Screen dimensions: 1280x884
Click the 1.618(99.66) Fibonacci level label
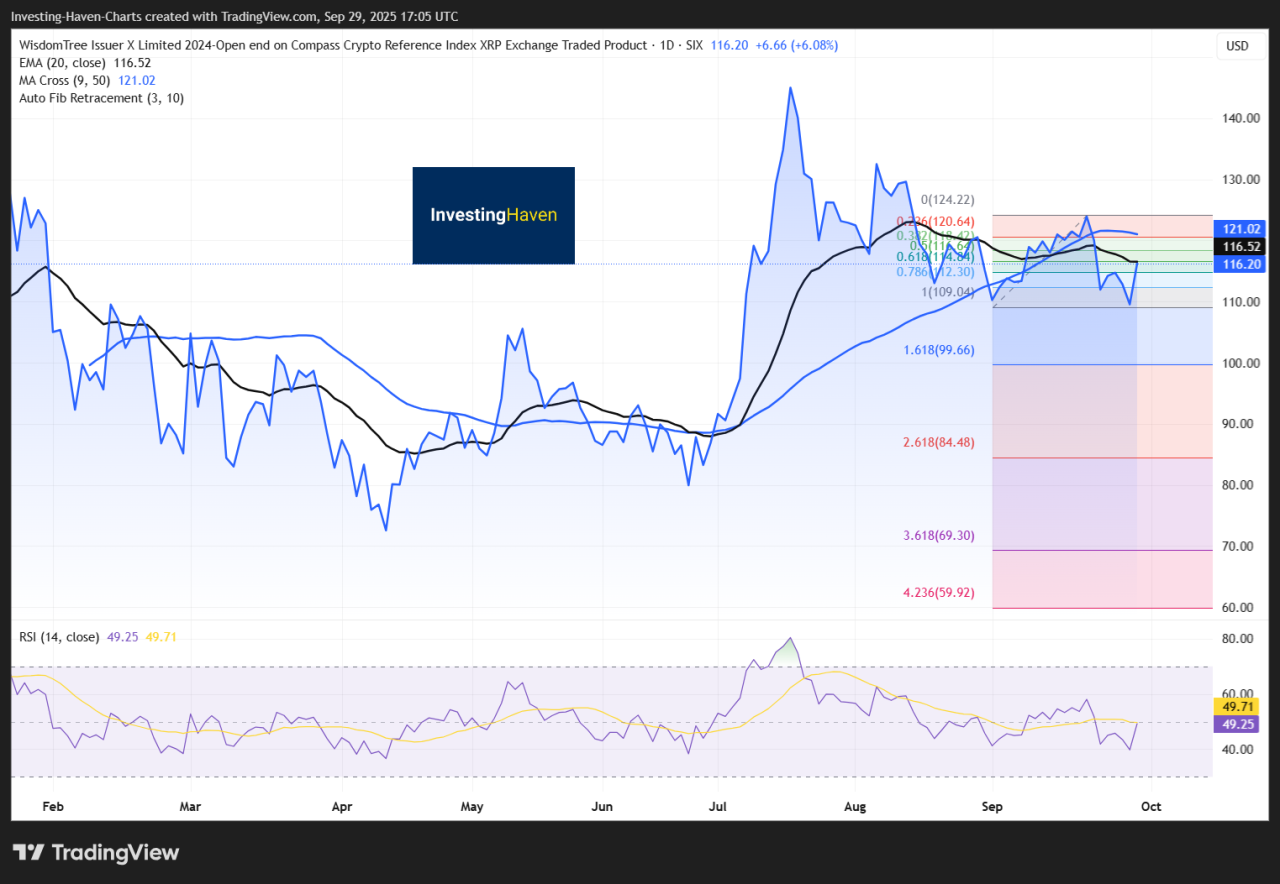tap(938, 350)
